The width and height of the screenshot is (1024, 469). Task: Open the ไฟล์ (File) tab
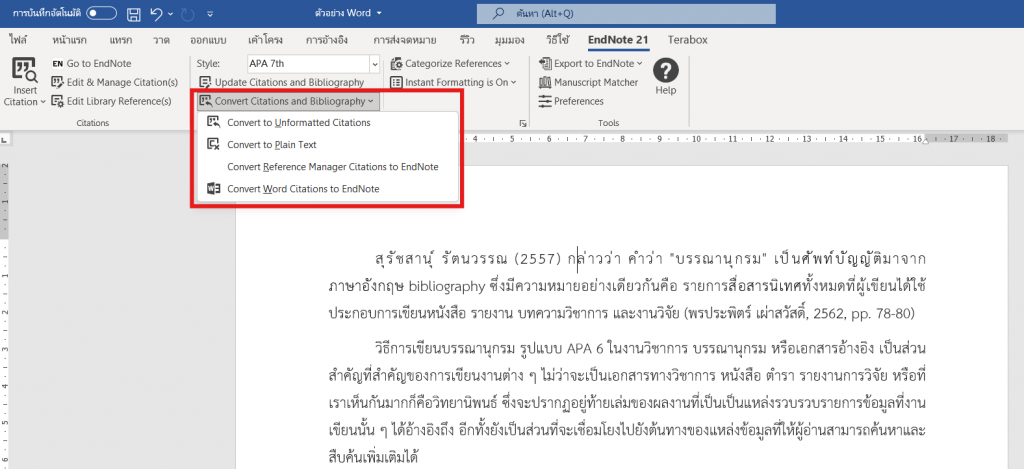click(x=18, y=40)
